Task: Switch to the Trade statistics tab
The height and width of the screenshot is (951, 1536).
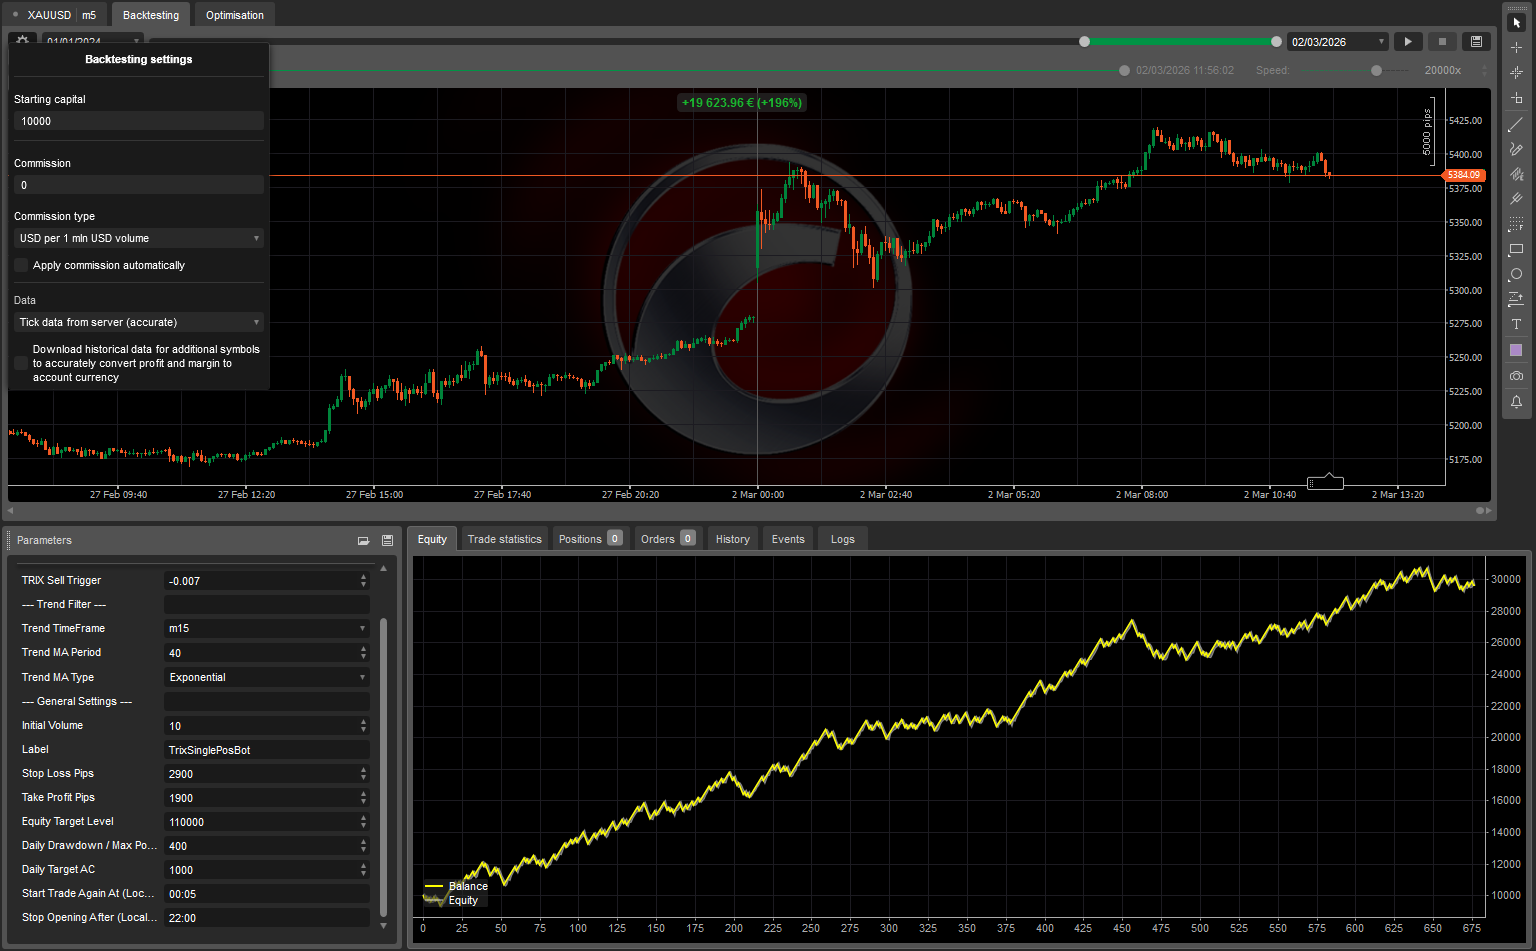Action: click(504, 539)
